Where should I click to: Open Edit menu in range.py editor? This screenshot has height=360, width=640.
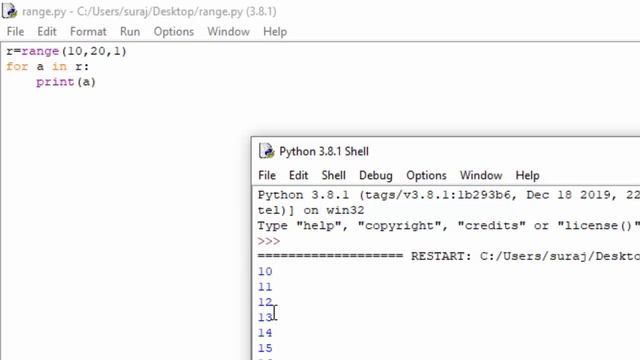pos(47,32)
